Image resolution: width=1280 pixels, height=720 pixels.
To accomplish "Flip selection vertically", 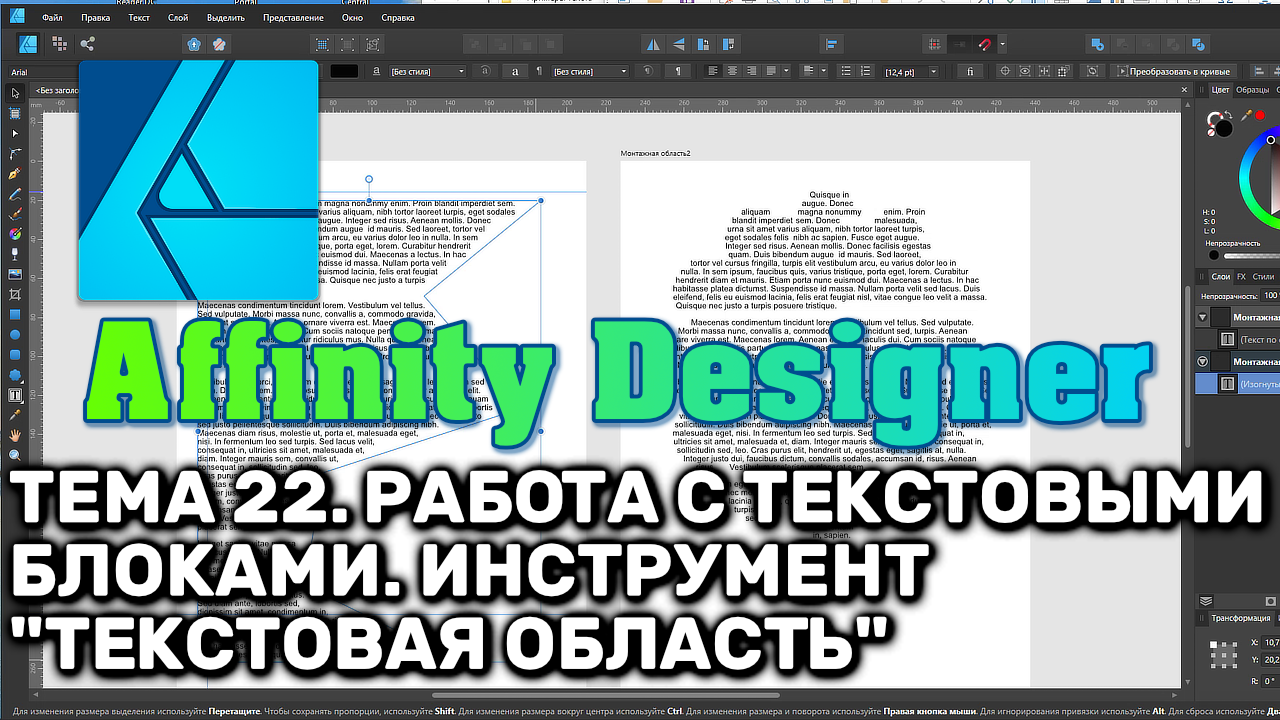I will [679, 44].
